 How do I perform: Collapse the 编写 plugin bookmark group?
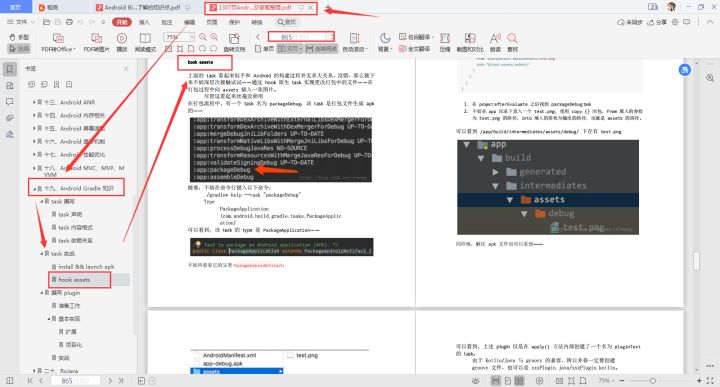(42, 292)
